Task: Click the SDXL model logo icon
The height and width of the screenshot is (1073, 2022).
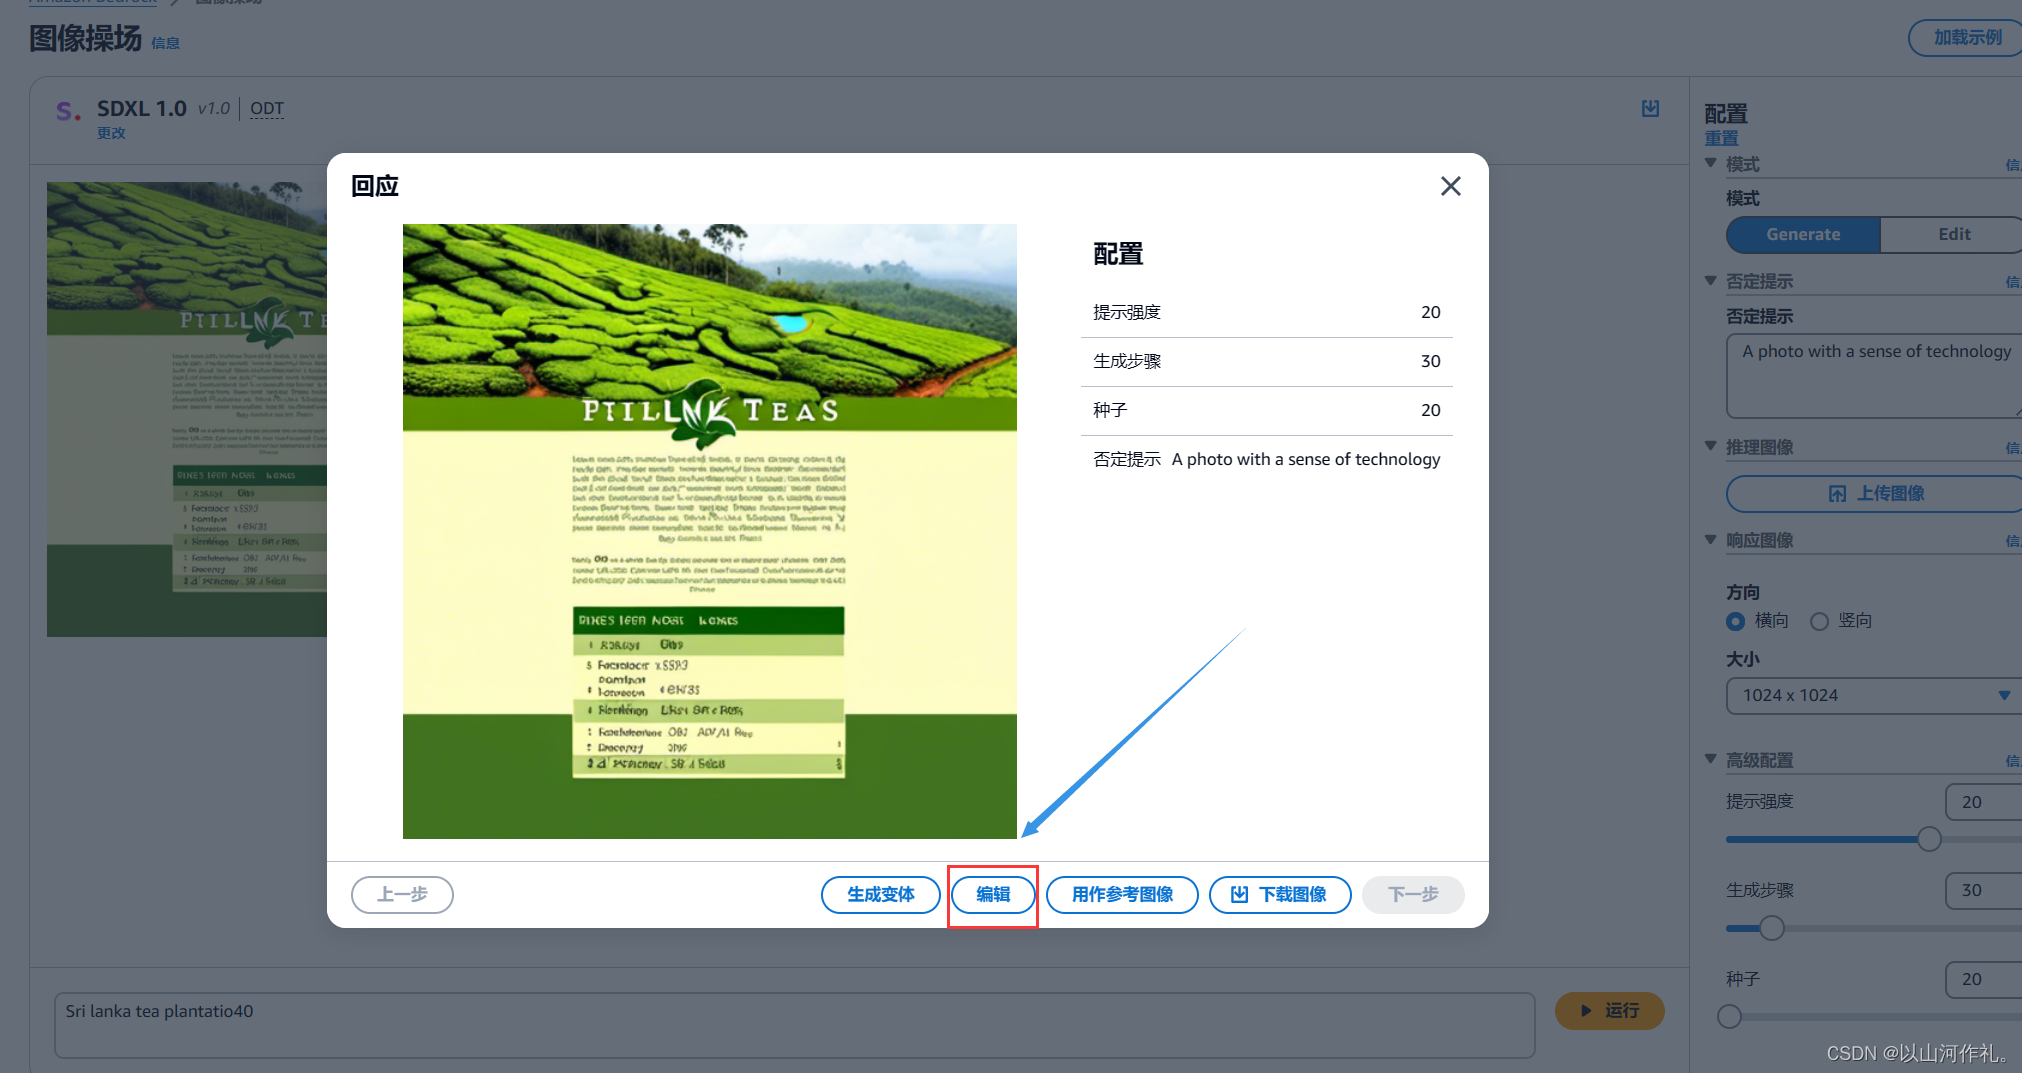Action: (x=68, y=111)
